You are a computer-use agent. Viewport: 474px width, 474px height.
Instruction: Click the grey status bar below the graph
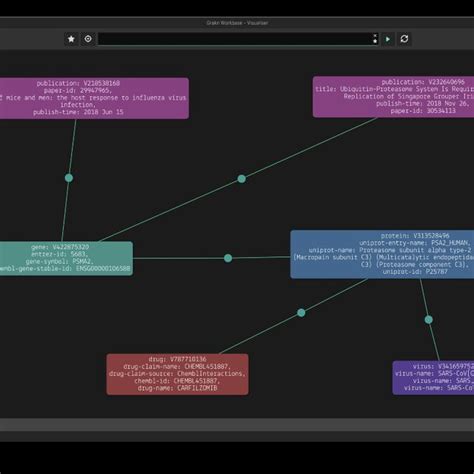click(x=237, y=425)
